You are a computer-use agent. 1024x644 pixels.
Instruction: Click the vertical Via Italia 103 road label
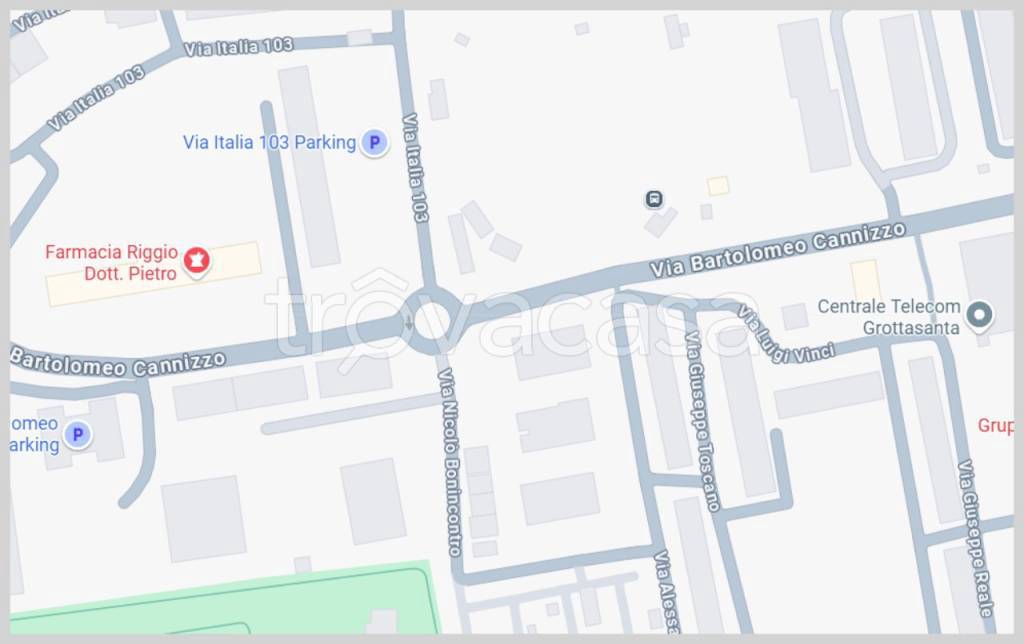click(x=415, y=167)
